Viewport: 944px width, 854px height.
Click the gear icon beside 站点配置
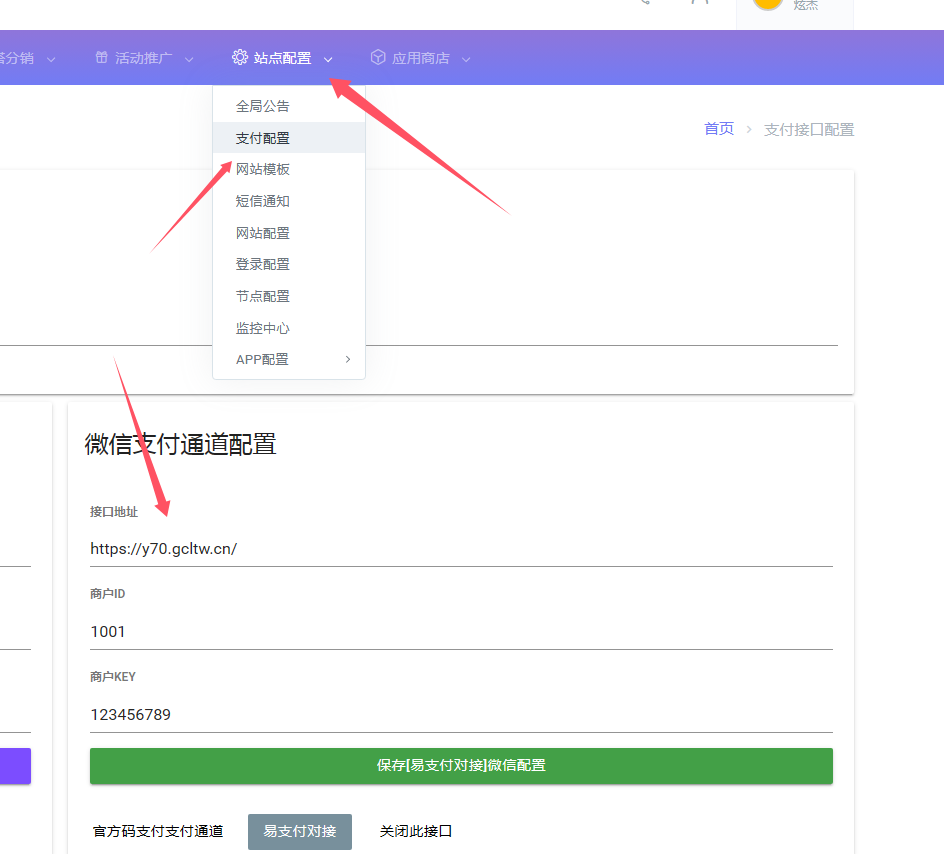[x=239, y=57]
